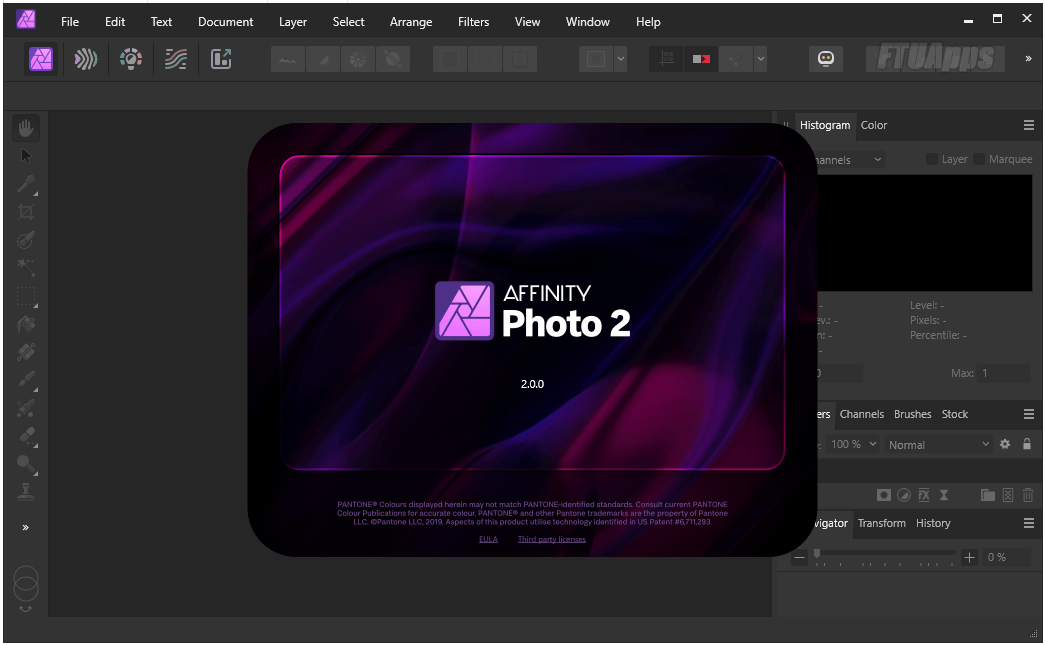Screen dimensions: 1045x645
Task: Enable the Marquee checkbox in Histogram
Action: [979, 159]
